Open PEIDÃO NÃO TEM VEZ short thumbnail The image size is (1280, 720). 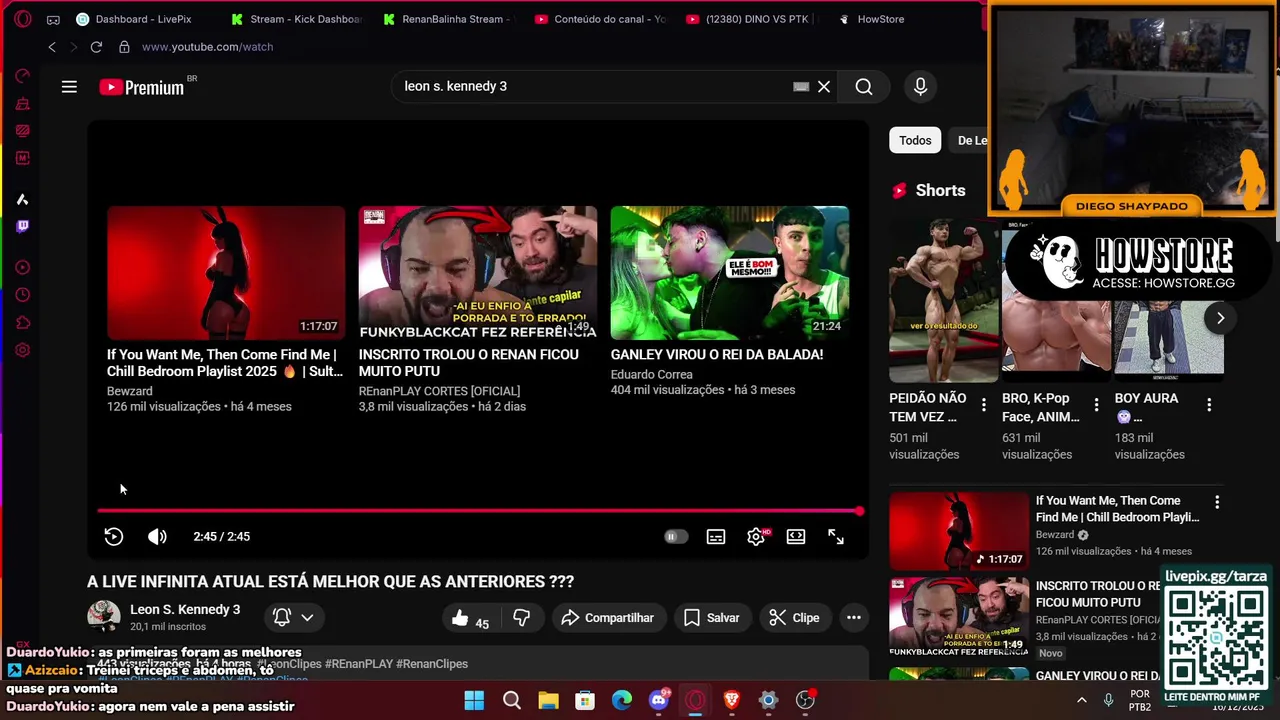pos(944,301)
